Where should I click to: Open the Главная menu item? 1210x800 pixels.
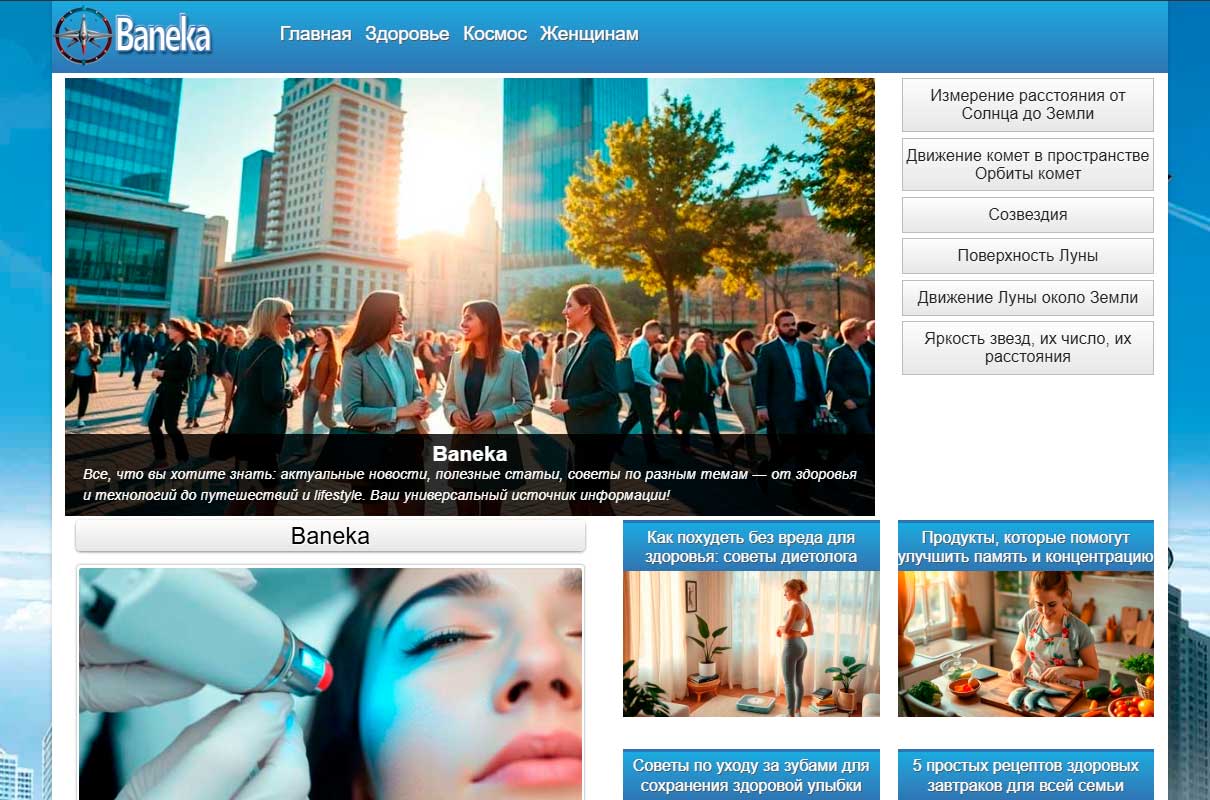315,33
